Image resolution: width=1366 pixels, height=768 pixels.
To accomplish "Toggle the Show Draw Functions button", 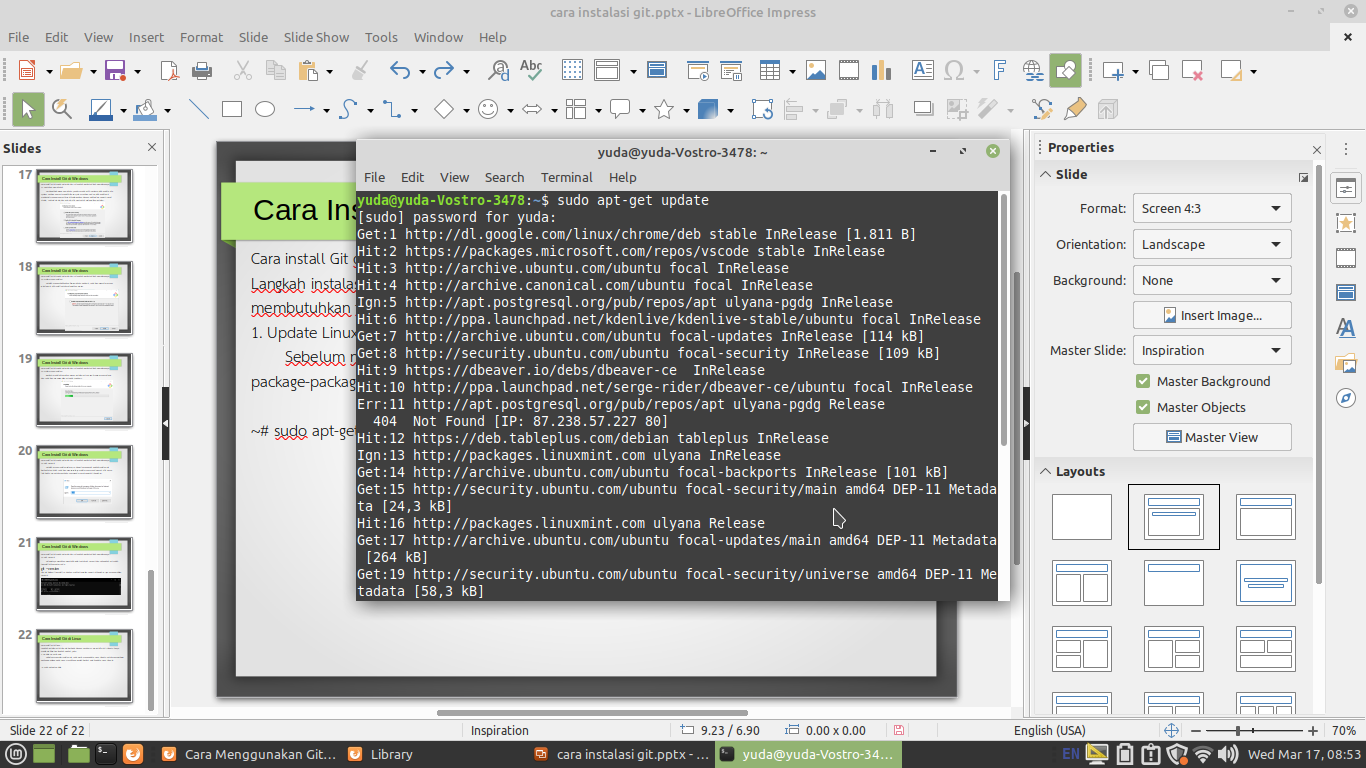I will coord(1066,71).
